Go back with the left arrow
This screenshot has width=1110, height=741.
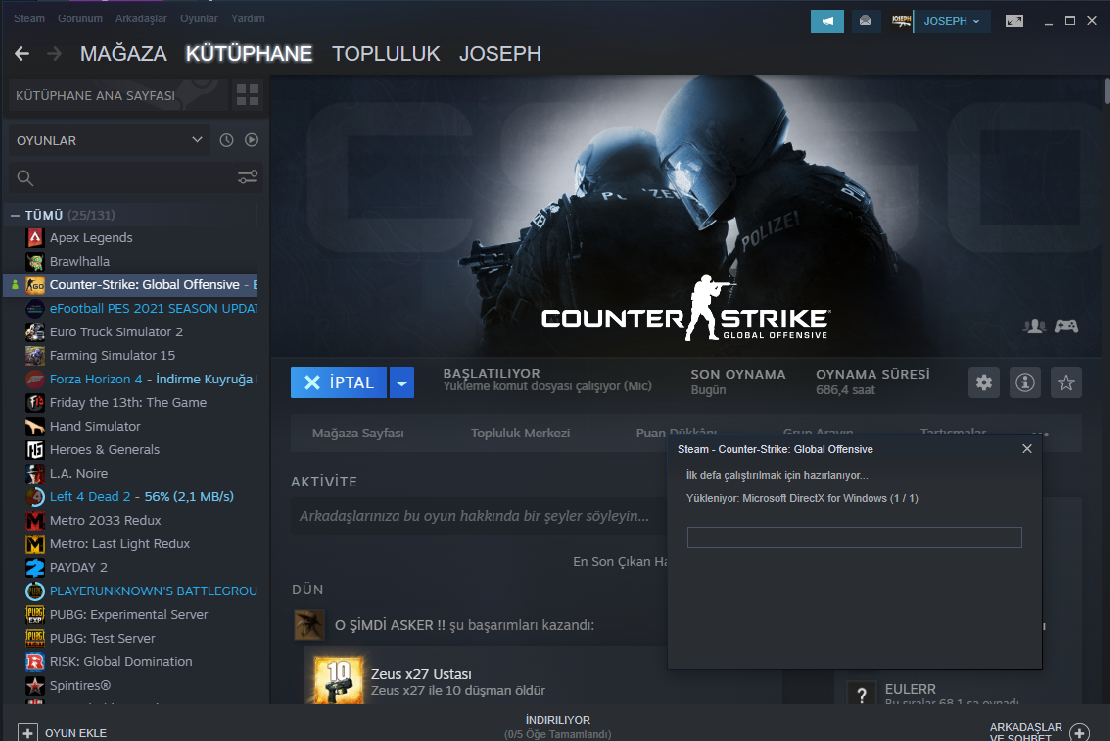click(22, 53)
